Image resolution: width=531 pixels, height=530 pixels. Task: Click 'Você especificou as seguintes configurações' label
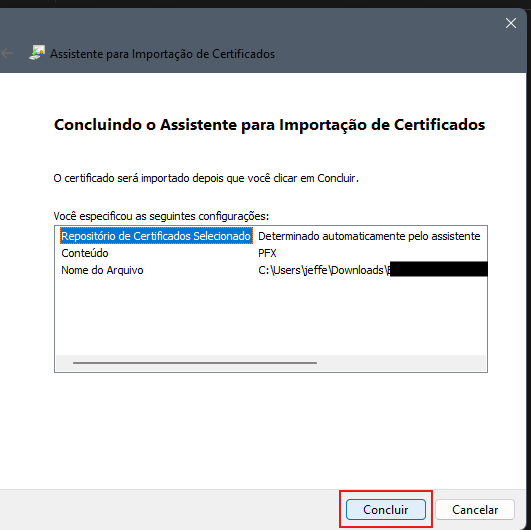pyautogui.click(x=161, y=216)
